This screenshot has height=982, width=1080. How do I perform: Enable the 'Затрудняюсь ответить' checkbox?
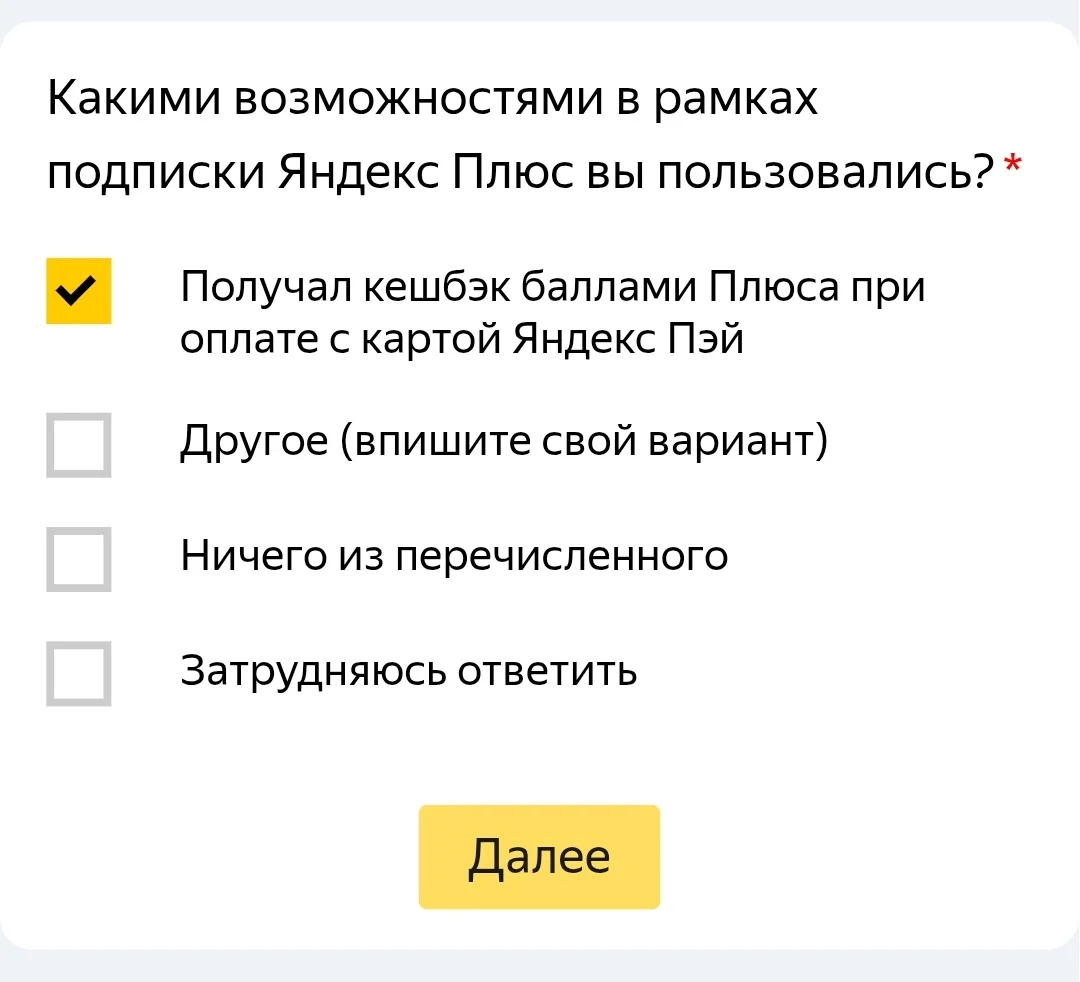(x=79, y=673)
